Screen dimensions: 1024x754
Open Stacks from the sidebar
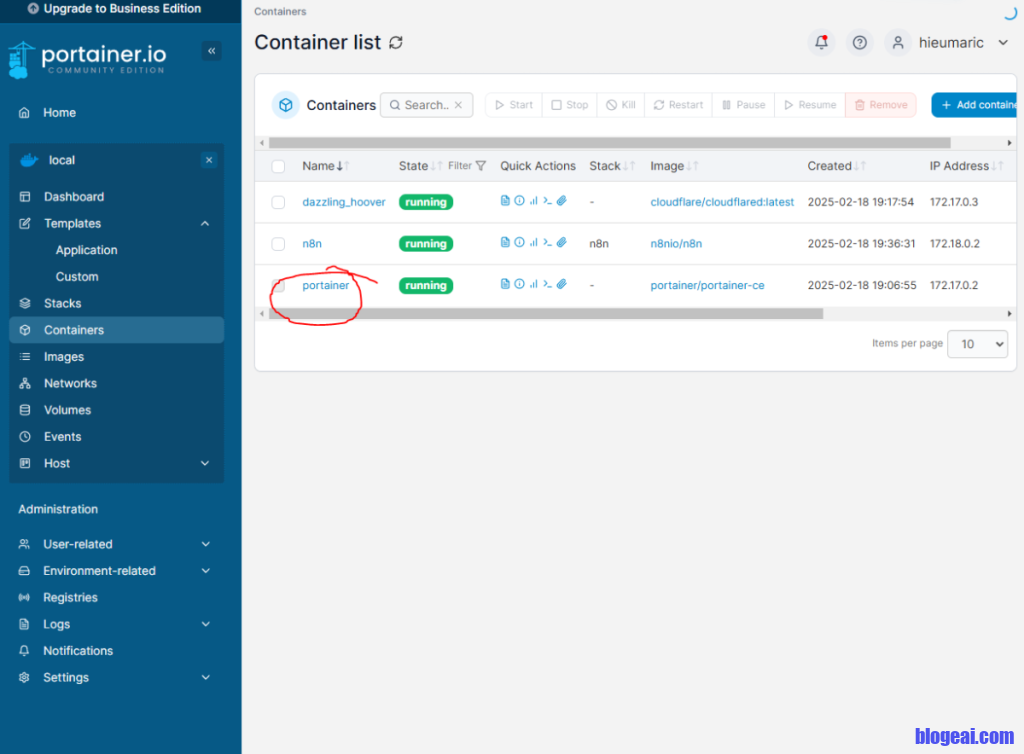click(x=62, y=303)
